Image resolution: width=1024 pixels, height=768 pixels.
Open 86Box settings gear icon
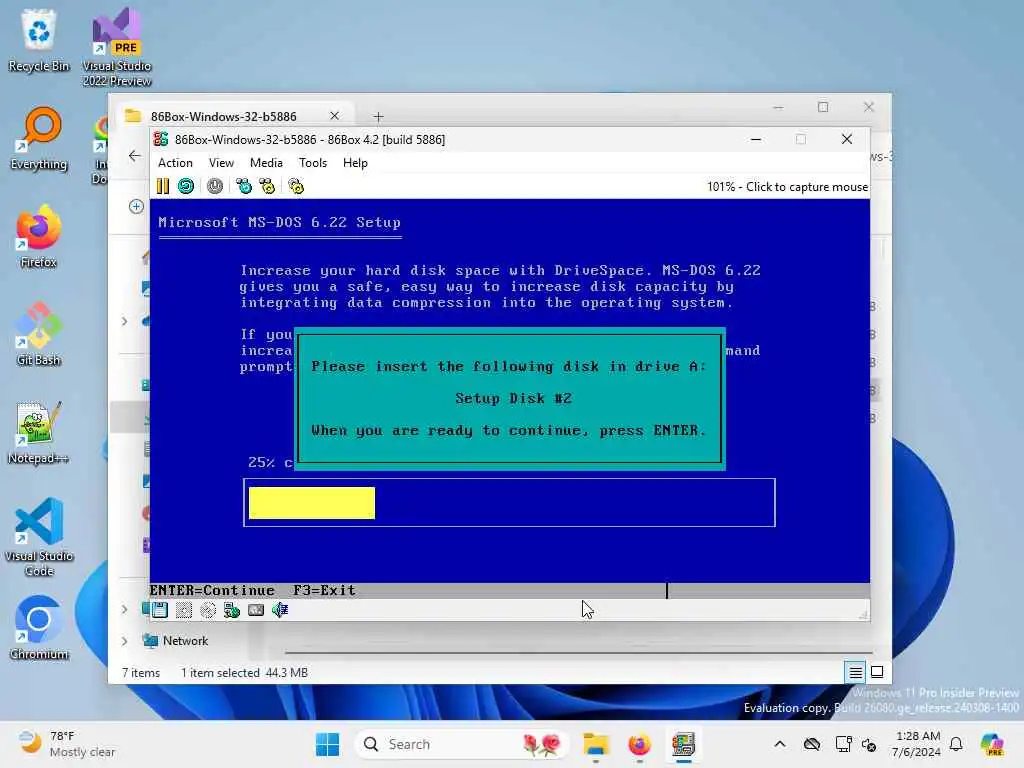tap(296, 187)
